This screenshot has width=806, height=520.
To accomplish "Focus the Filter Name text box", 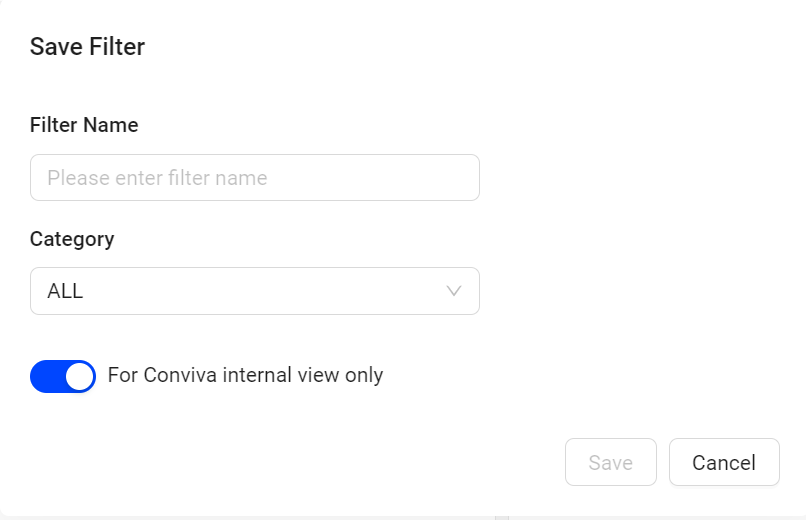I will click(x=254, y=177).
